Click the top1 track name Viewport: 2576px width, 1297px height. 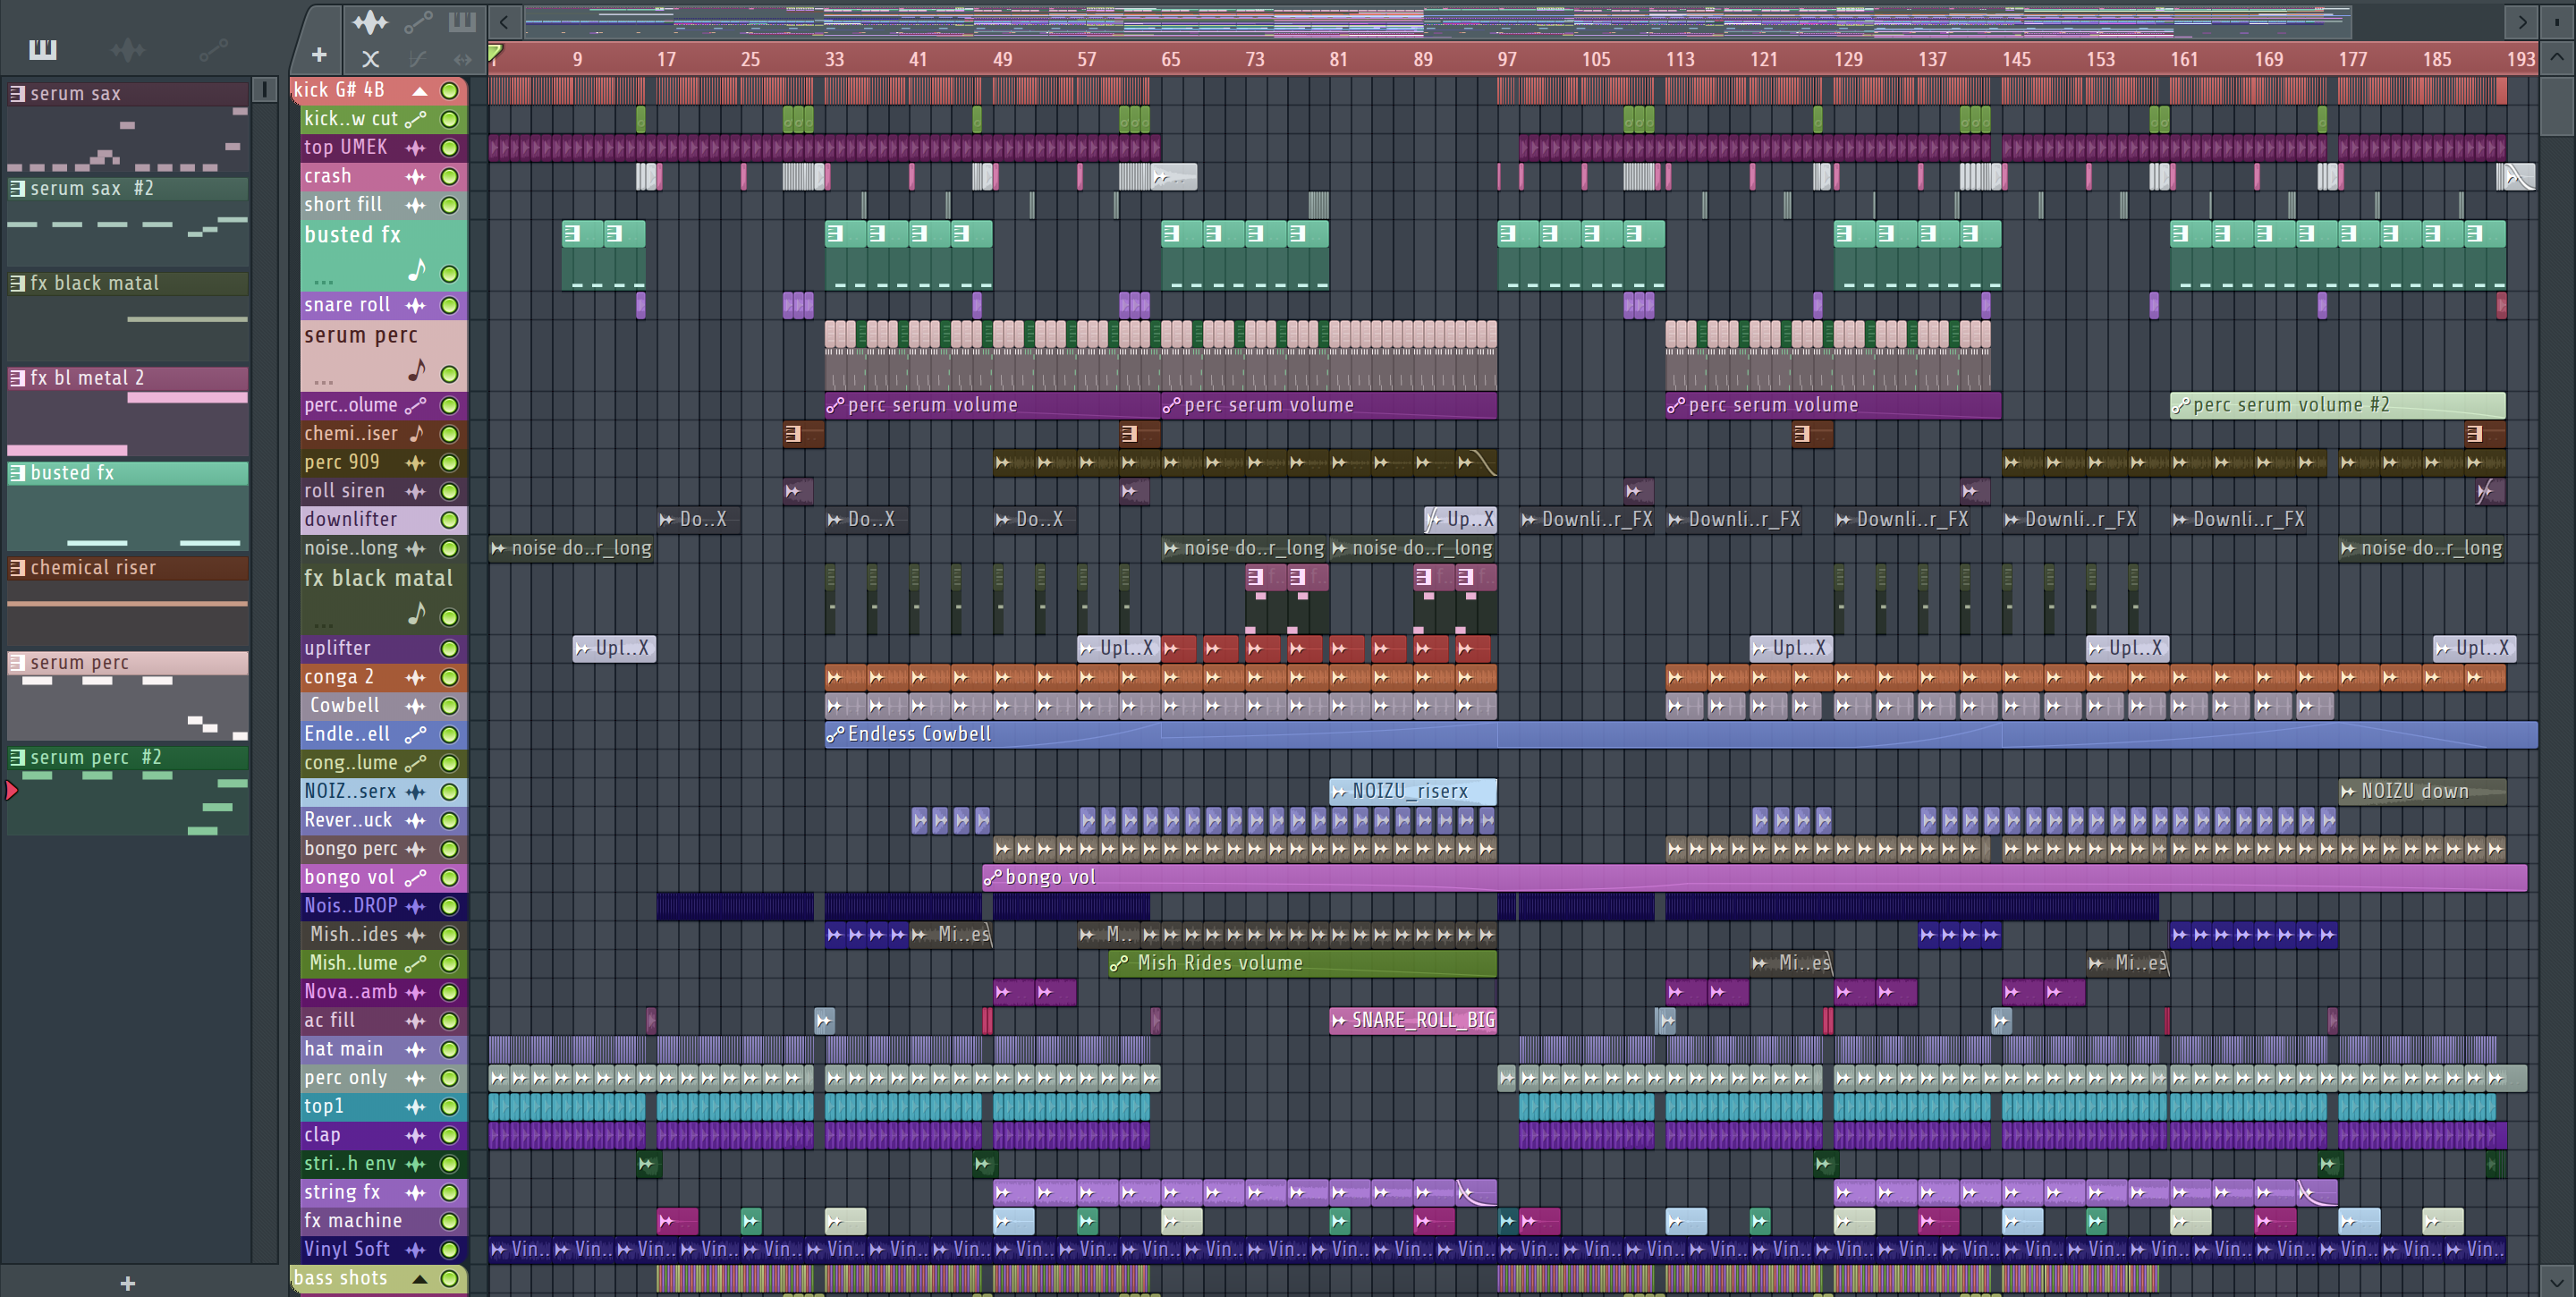[324, 1106]
